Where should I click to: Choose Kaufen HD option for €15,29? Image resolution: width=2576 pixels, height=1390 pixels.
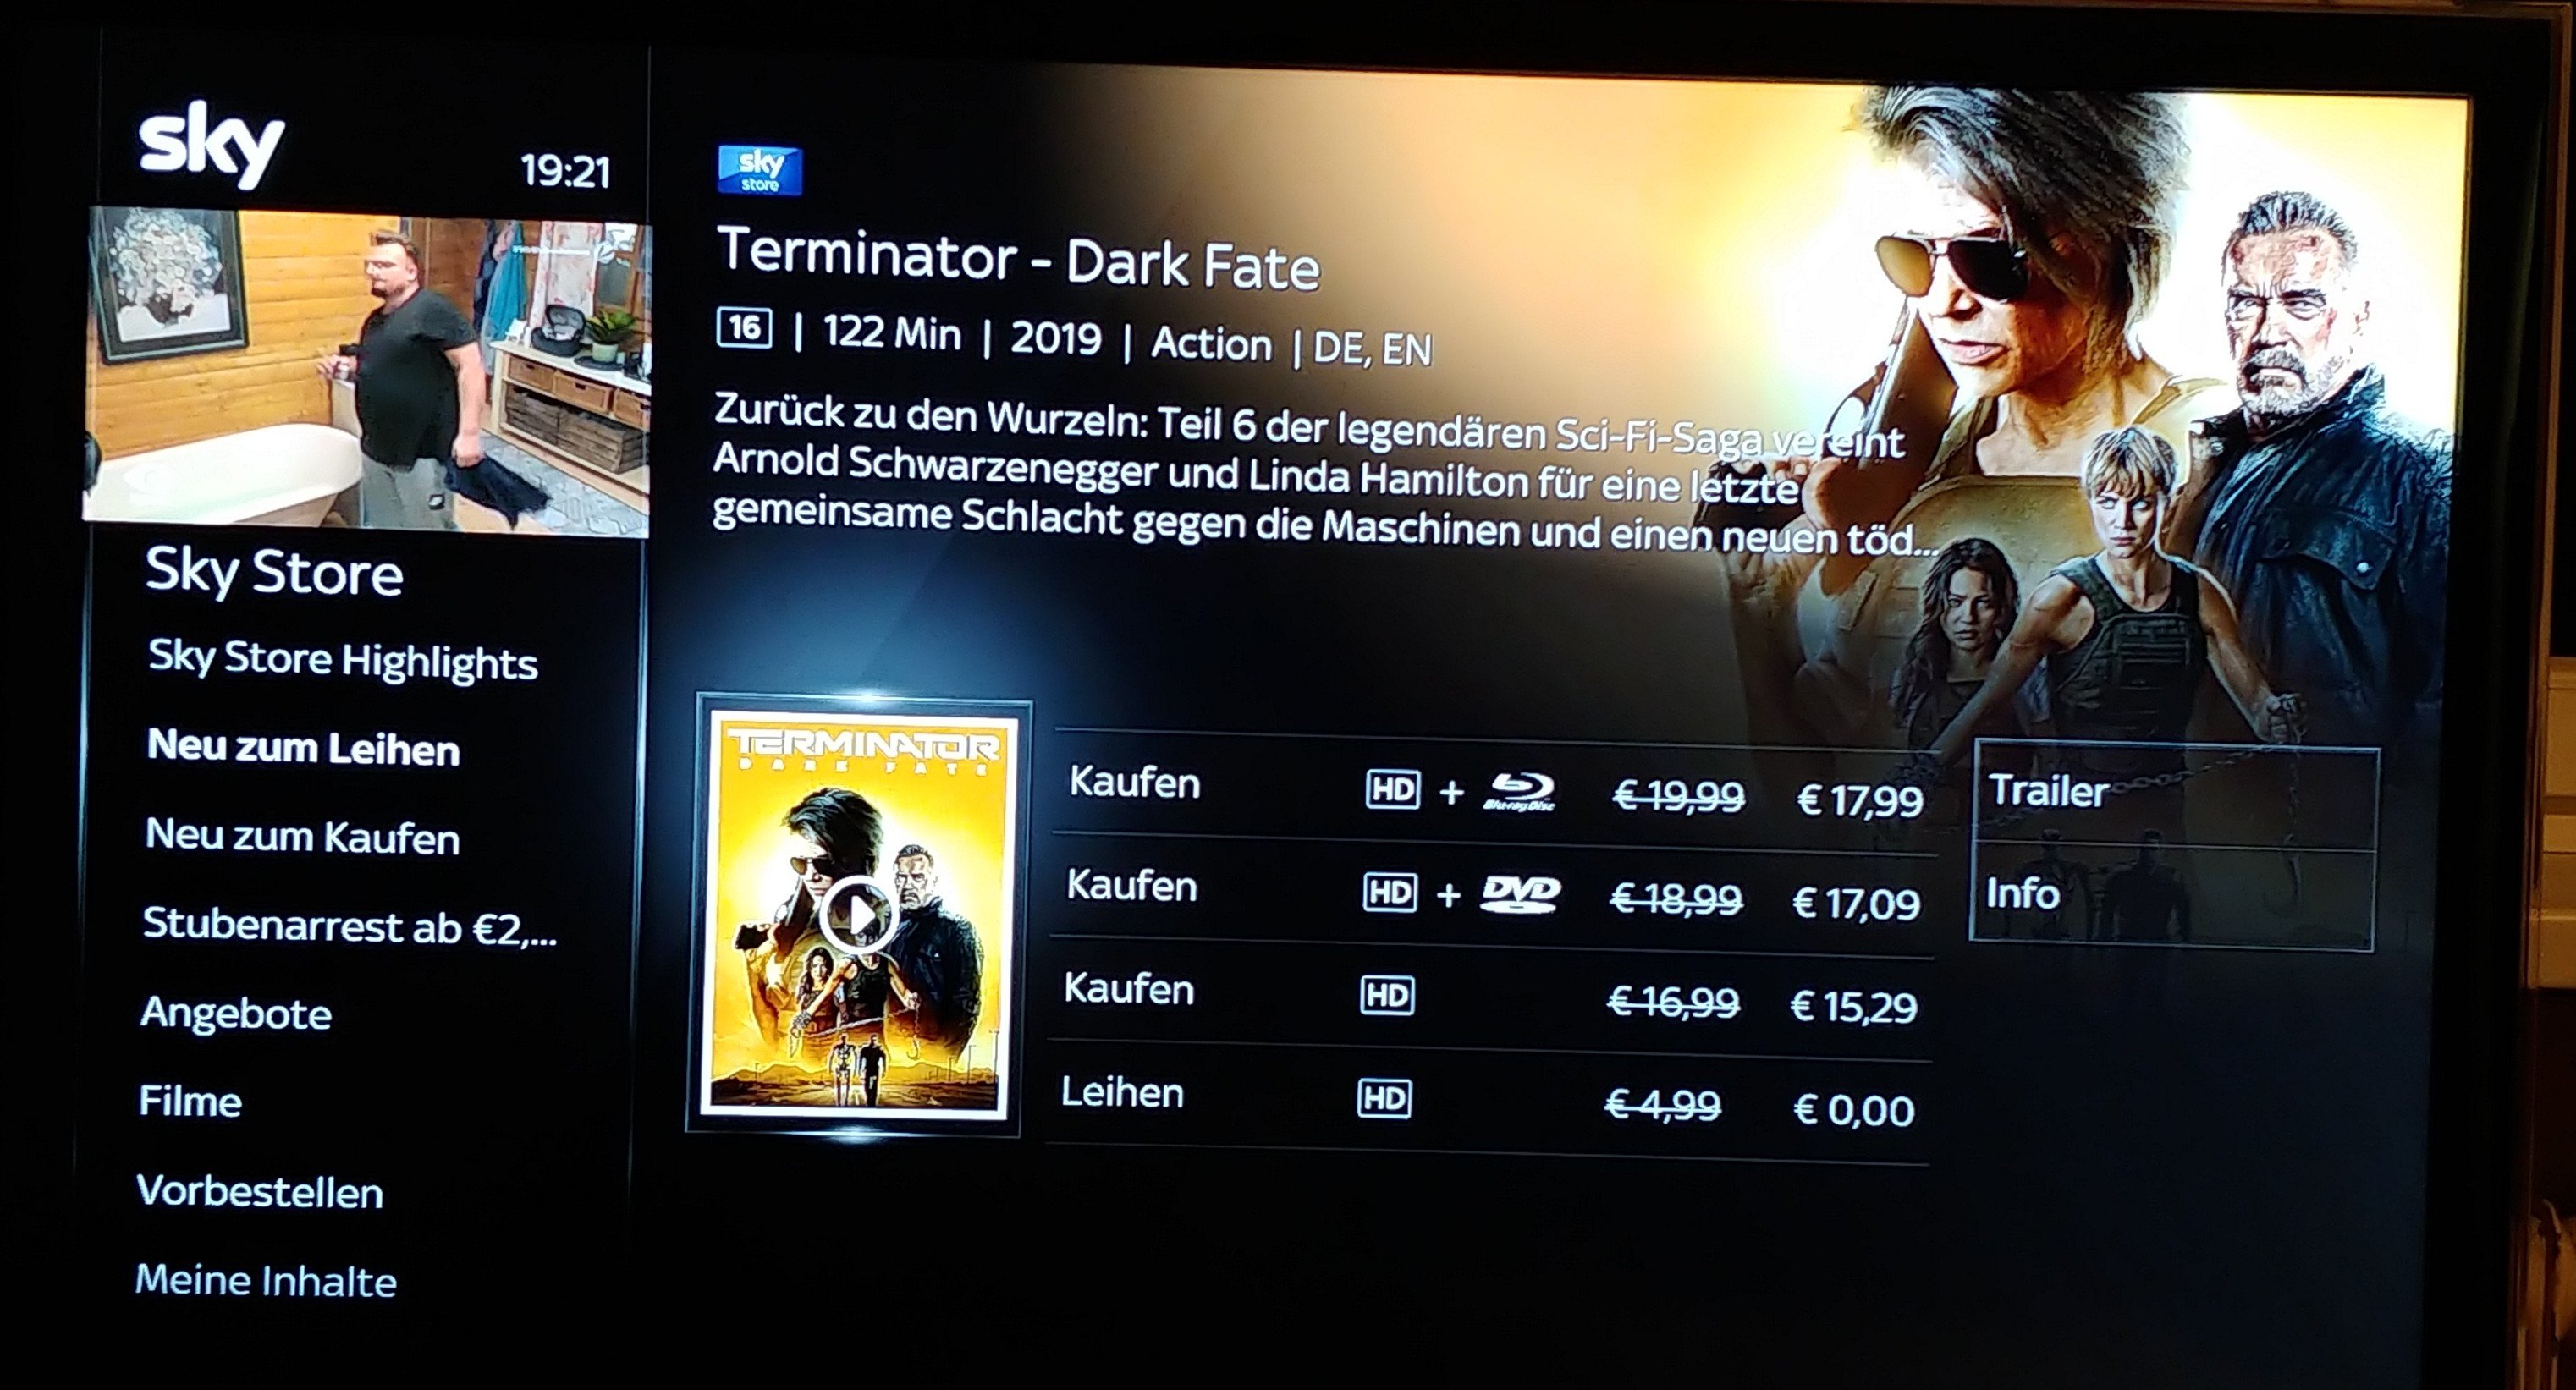click(x=1490, y=996)
